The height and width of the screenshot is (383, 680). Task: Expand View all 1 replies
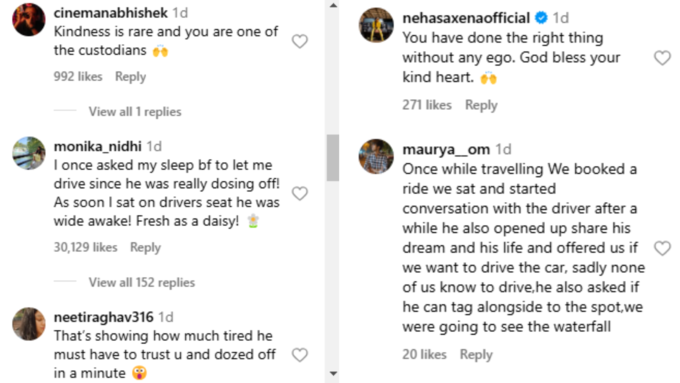(135, 112)
